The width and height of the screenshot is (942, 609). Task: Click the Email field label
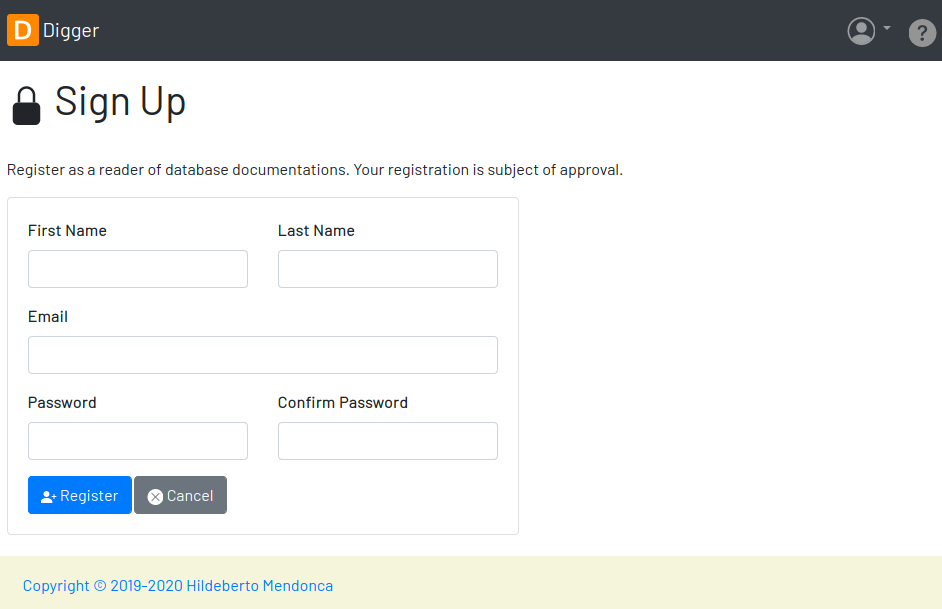click(48, 317)
